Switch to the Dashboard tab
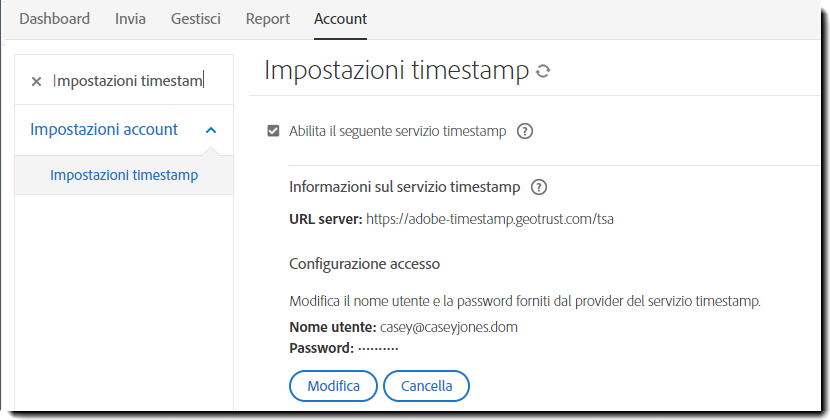This screenshot has height=420, width=830. tap(54, 19)
